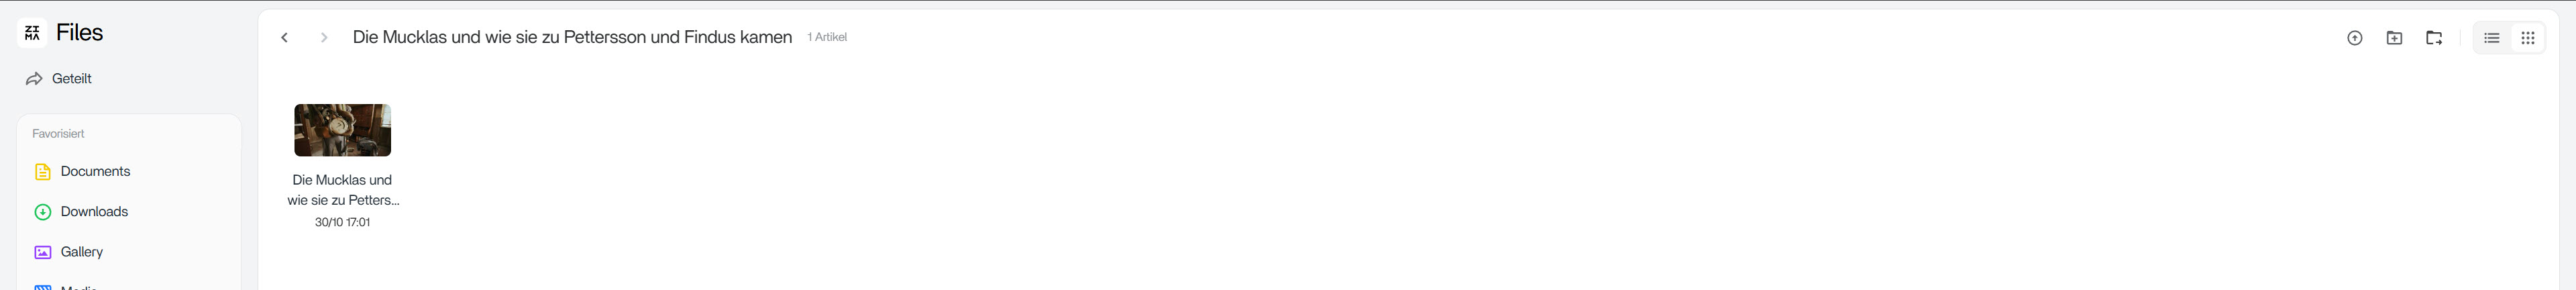
Task: Click the truncated Die Mucklas file name
Action: click(343, 190)
